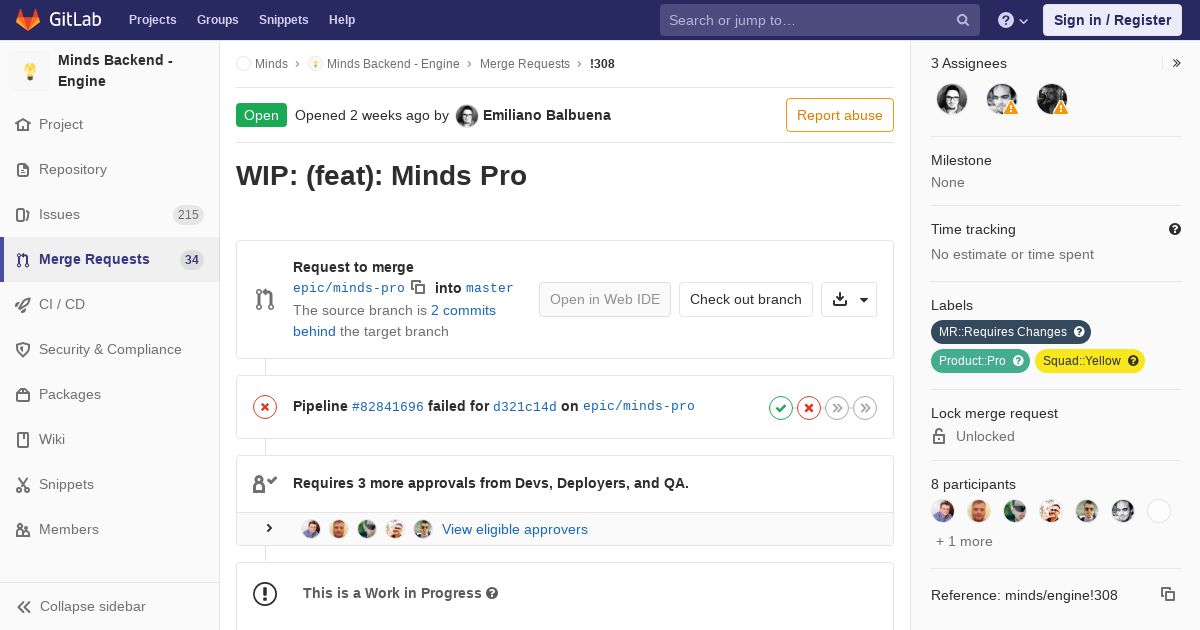Open Wiki in sidebar
The image size is (1200, 630).
coord(110,439)
